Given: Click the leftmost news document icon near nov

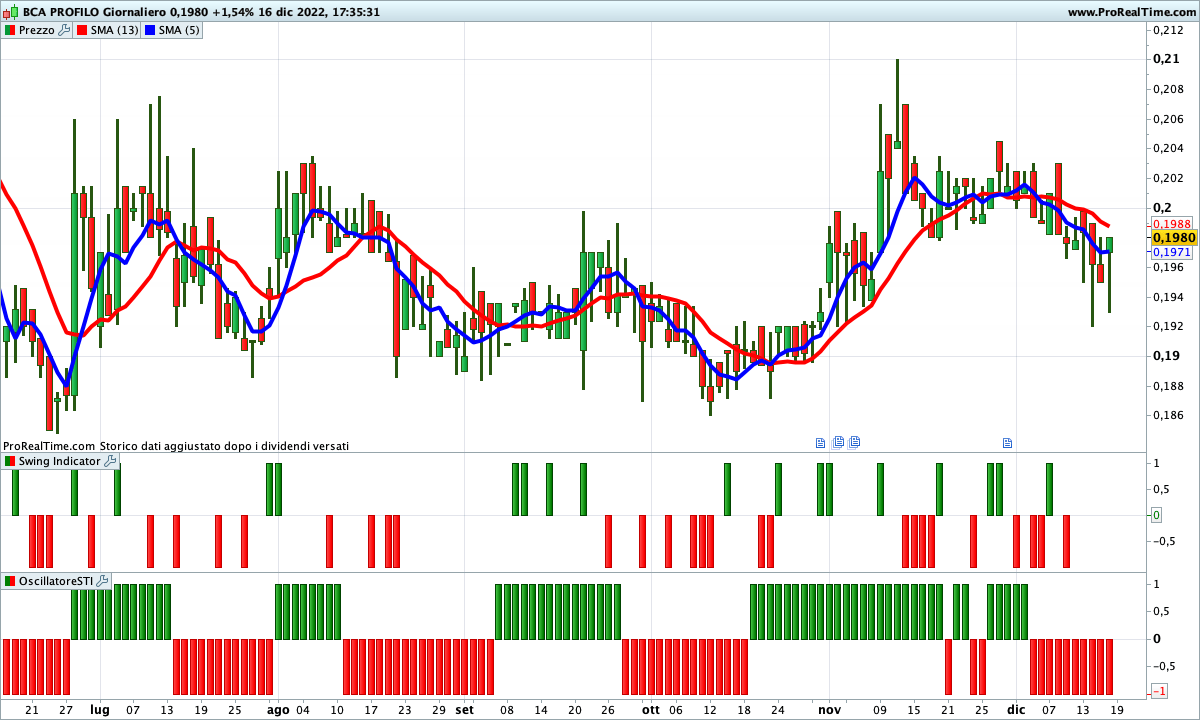Looking at the screenshot, I should pyautogui.click(x=821, y=442).
